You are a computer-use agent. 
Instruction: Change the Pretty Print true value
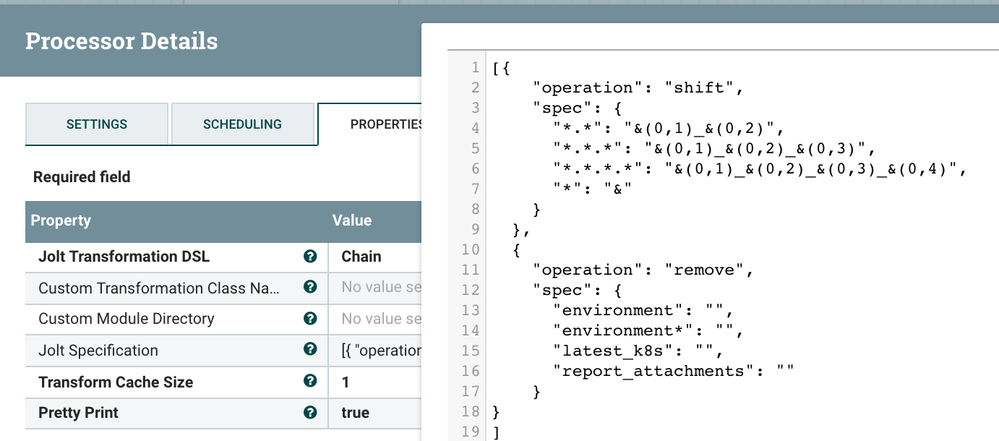pyautogui.click(x=355, y=413)
